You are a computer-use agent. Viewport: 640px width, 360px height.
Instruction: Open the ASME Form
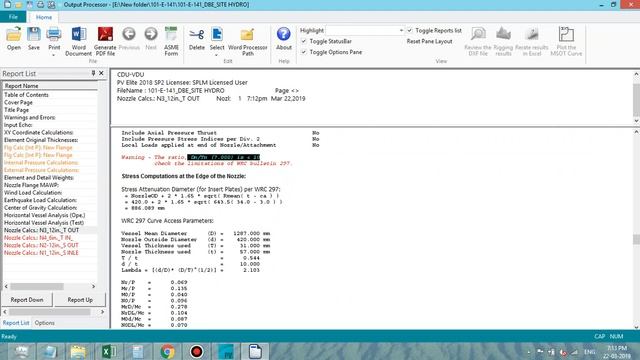click(x=171, y=41)
